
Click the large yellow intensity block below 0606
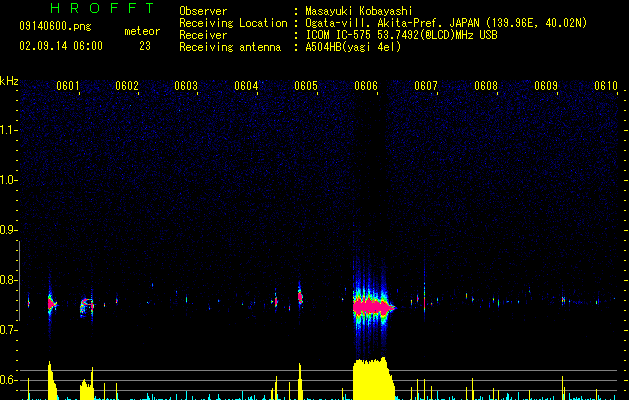pos(373,379)
